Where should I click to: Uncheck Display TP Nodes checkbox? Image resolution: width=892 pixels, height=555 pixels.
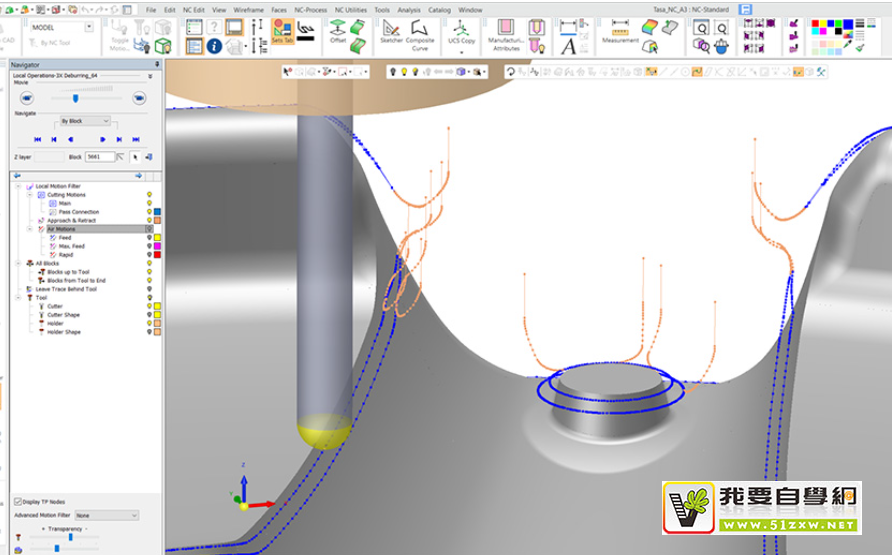click(x=19, y=501)
